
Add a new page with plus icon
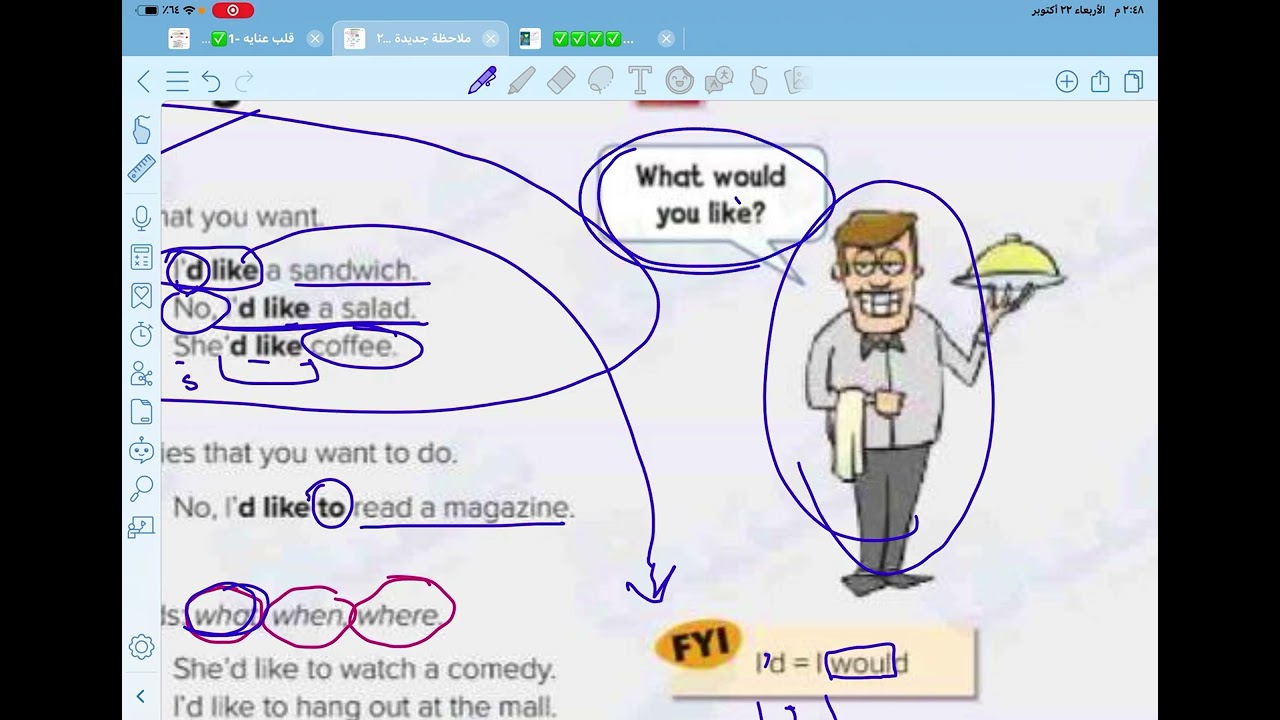(1067, 82)
